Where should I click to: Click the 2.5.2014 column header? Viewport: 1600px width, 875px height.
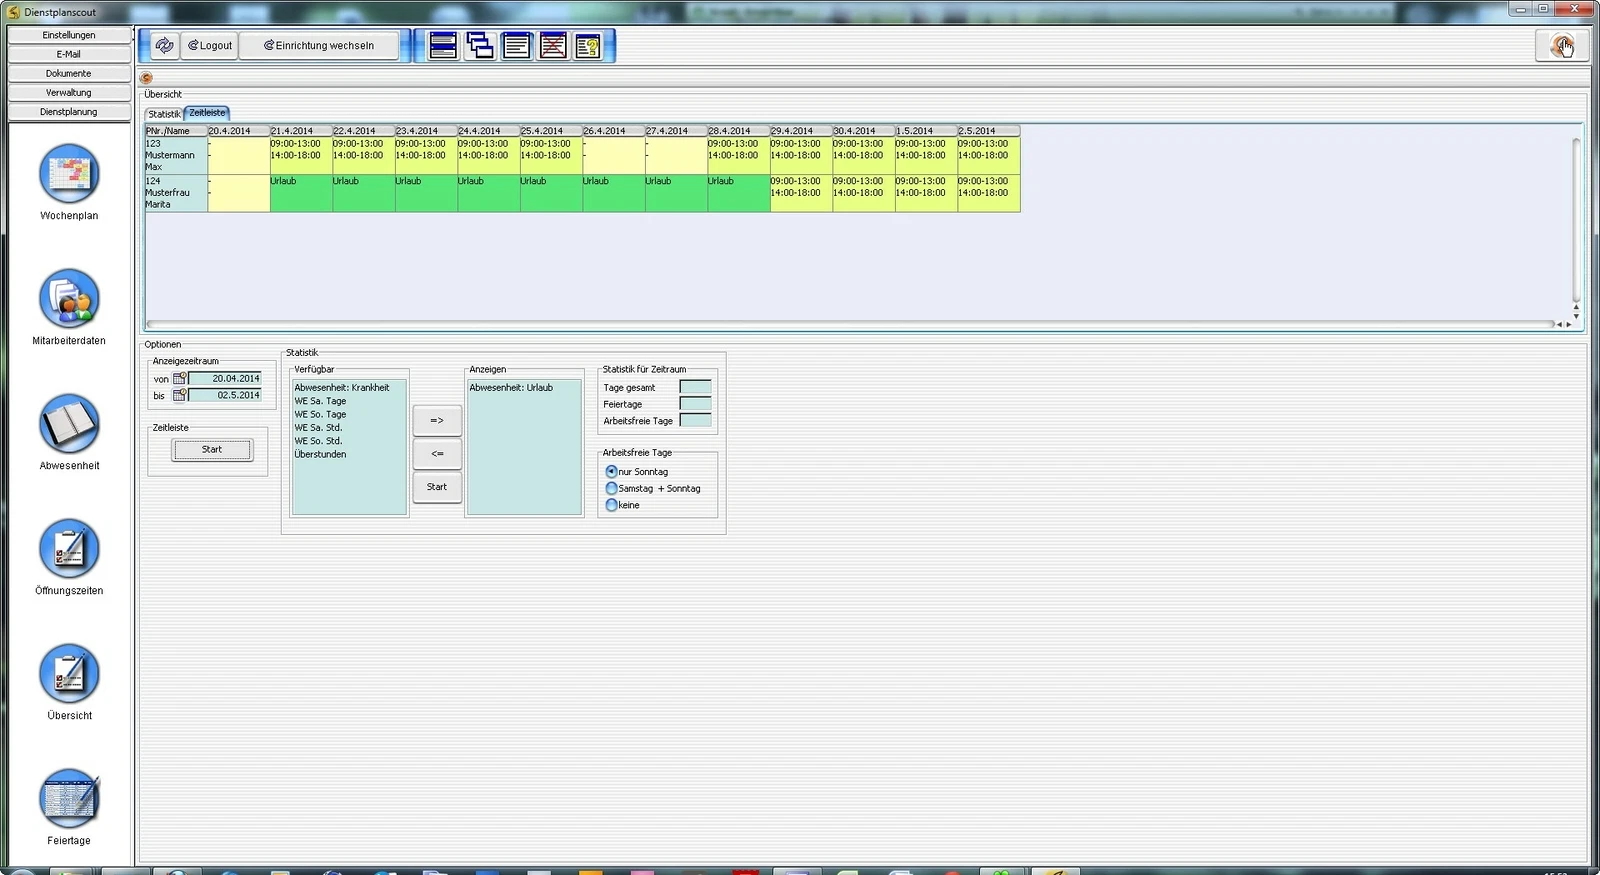(988, 131)
